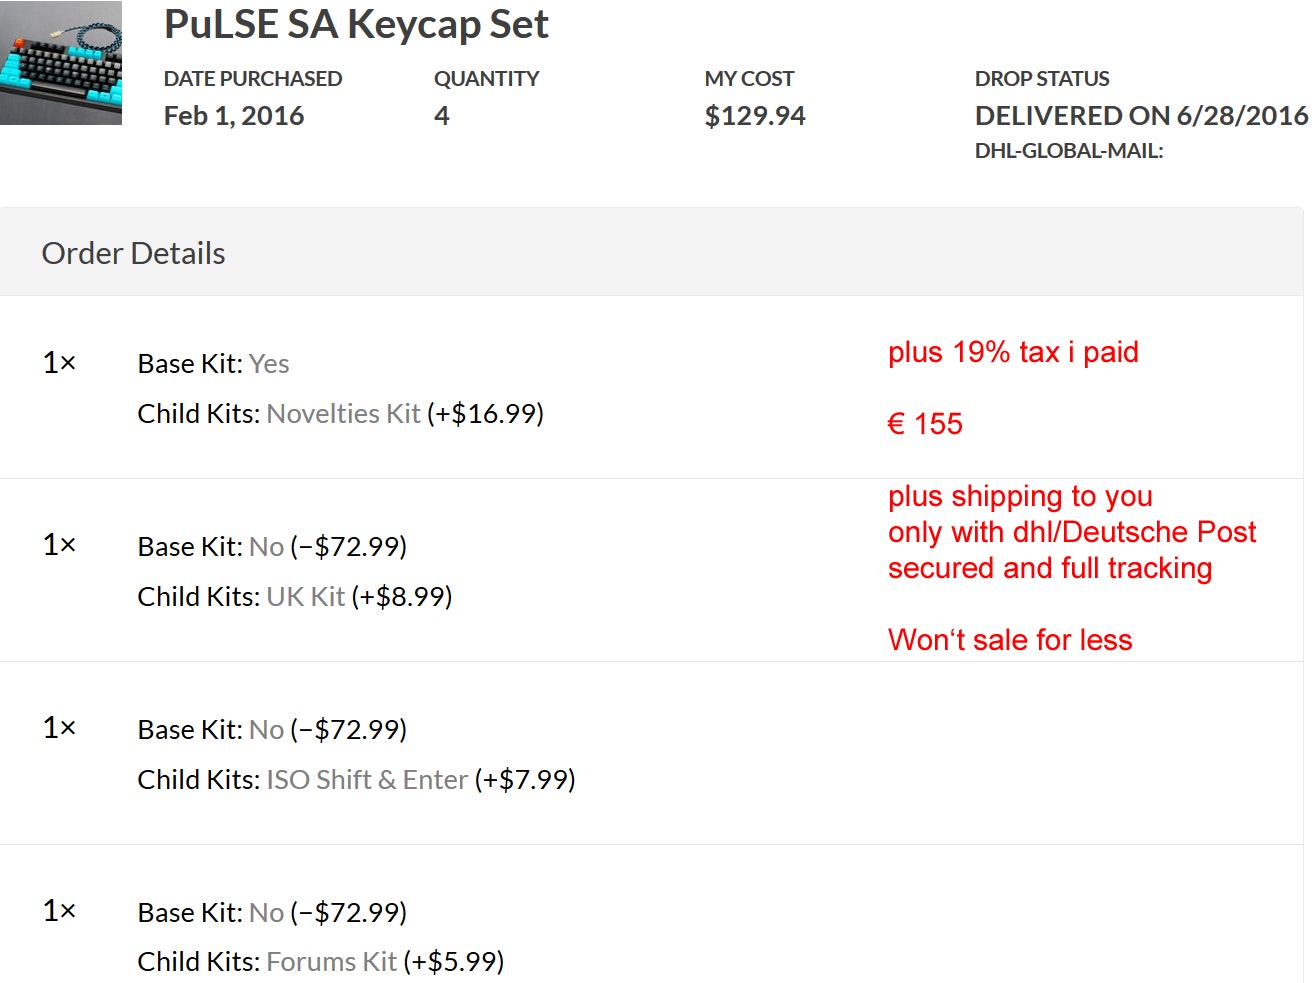Open the ISO Shift & Enter kit
1315x983 pixels.
(x=367, y=780)
